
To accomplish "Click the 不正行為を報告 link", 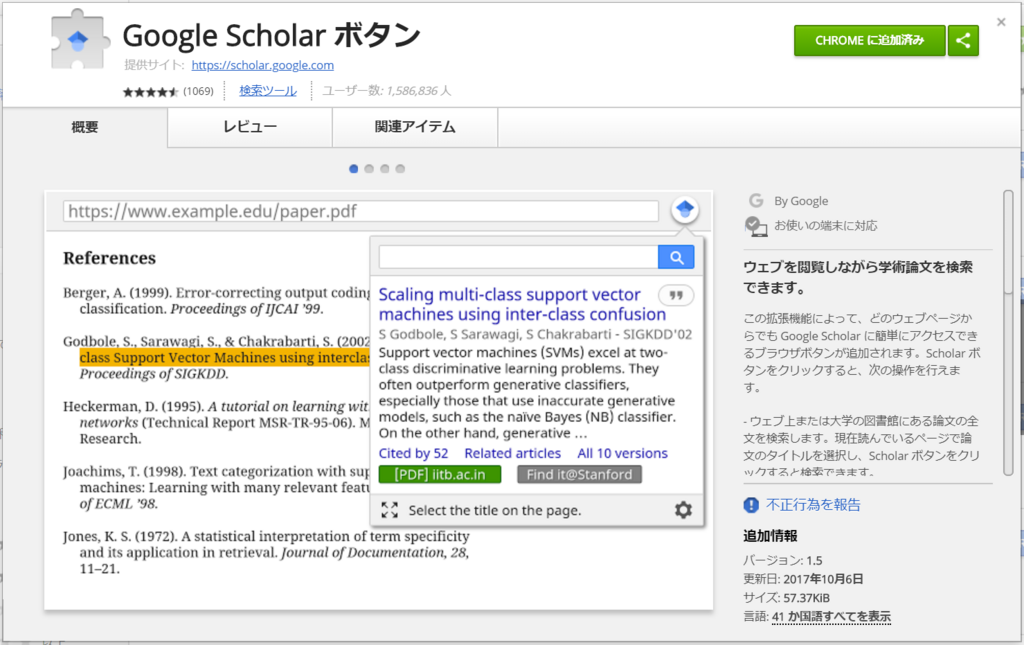I will point(813,505).
